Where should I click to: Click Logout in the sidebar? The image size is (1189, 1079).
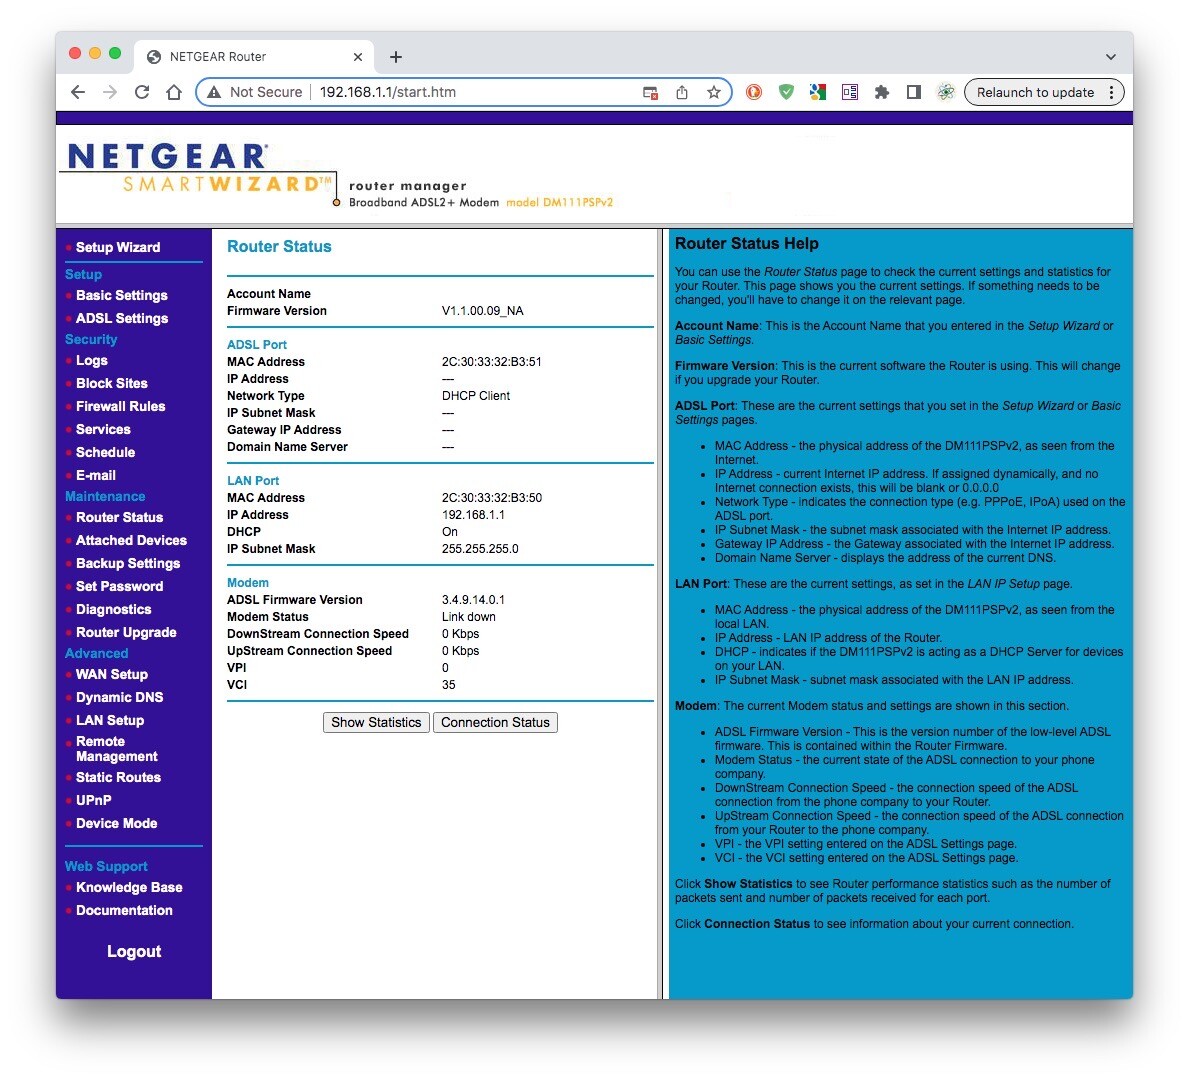[x=134, y=952]
